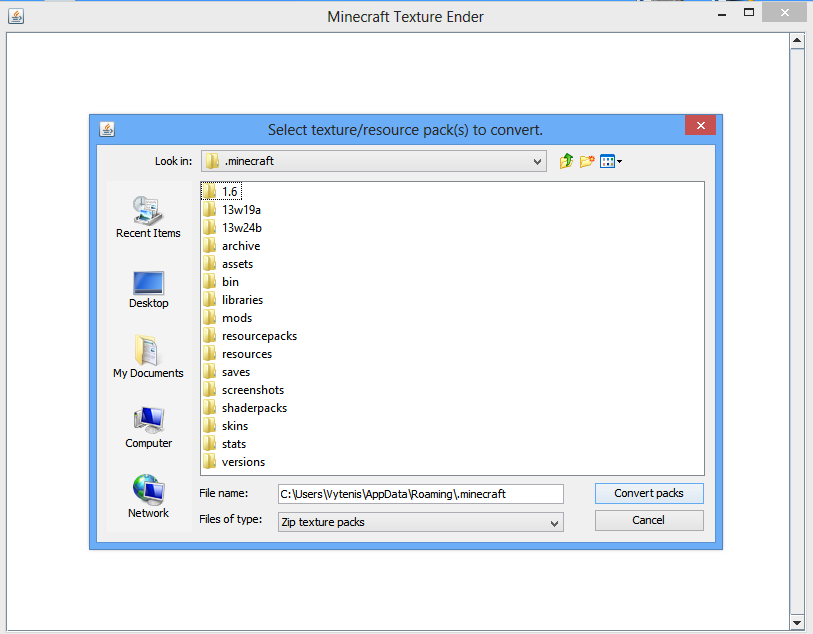Screen dimensions: 813x634
Task: Close the Select texture pack dialog
Action: pyautogui.click(x=700, y=125)
